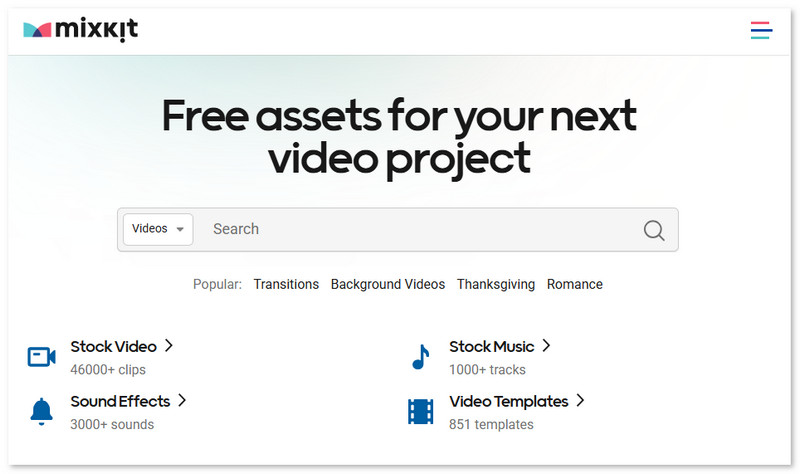
Task: Select the Transitions popular search
Action: (x=286, y=284)
